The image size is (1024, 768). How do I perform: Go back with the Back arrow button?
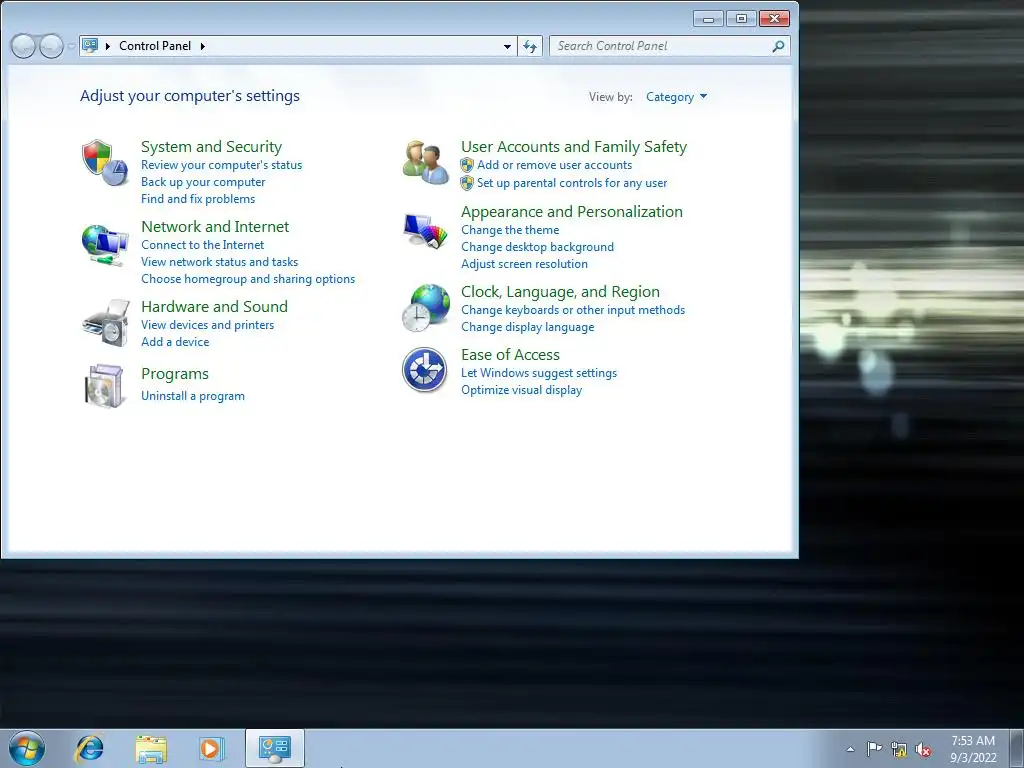[24, 46]
